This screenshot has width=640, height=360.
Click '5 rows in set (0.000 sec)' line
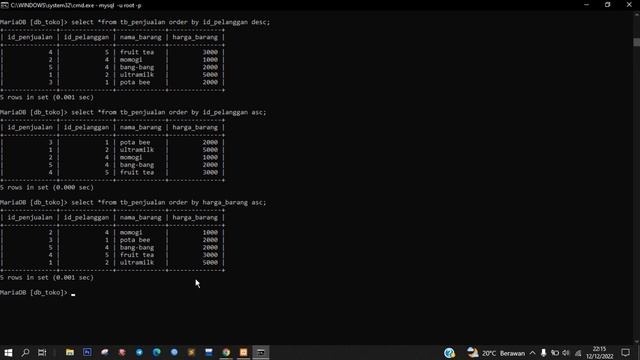pyautogui.click(x=47, y=187)
